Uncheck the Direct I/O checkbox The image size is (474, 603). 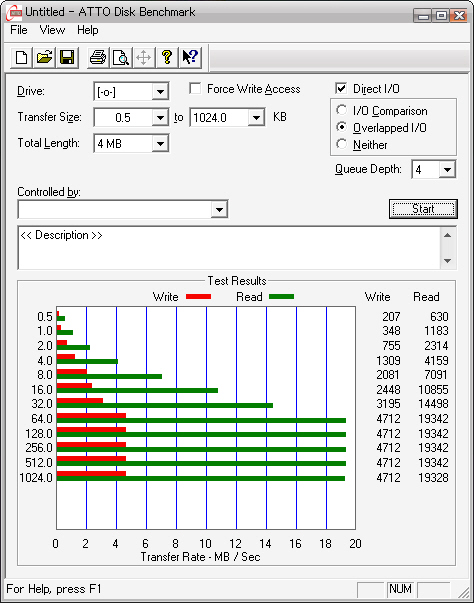pyautogui.click(x=341, y=88)
